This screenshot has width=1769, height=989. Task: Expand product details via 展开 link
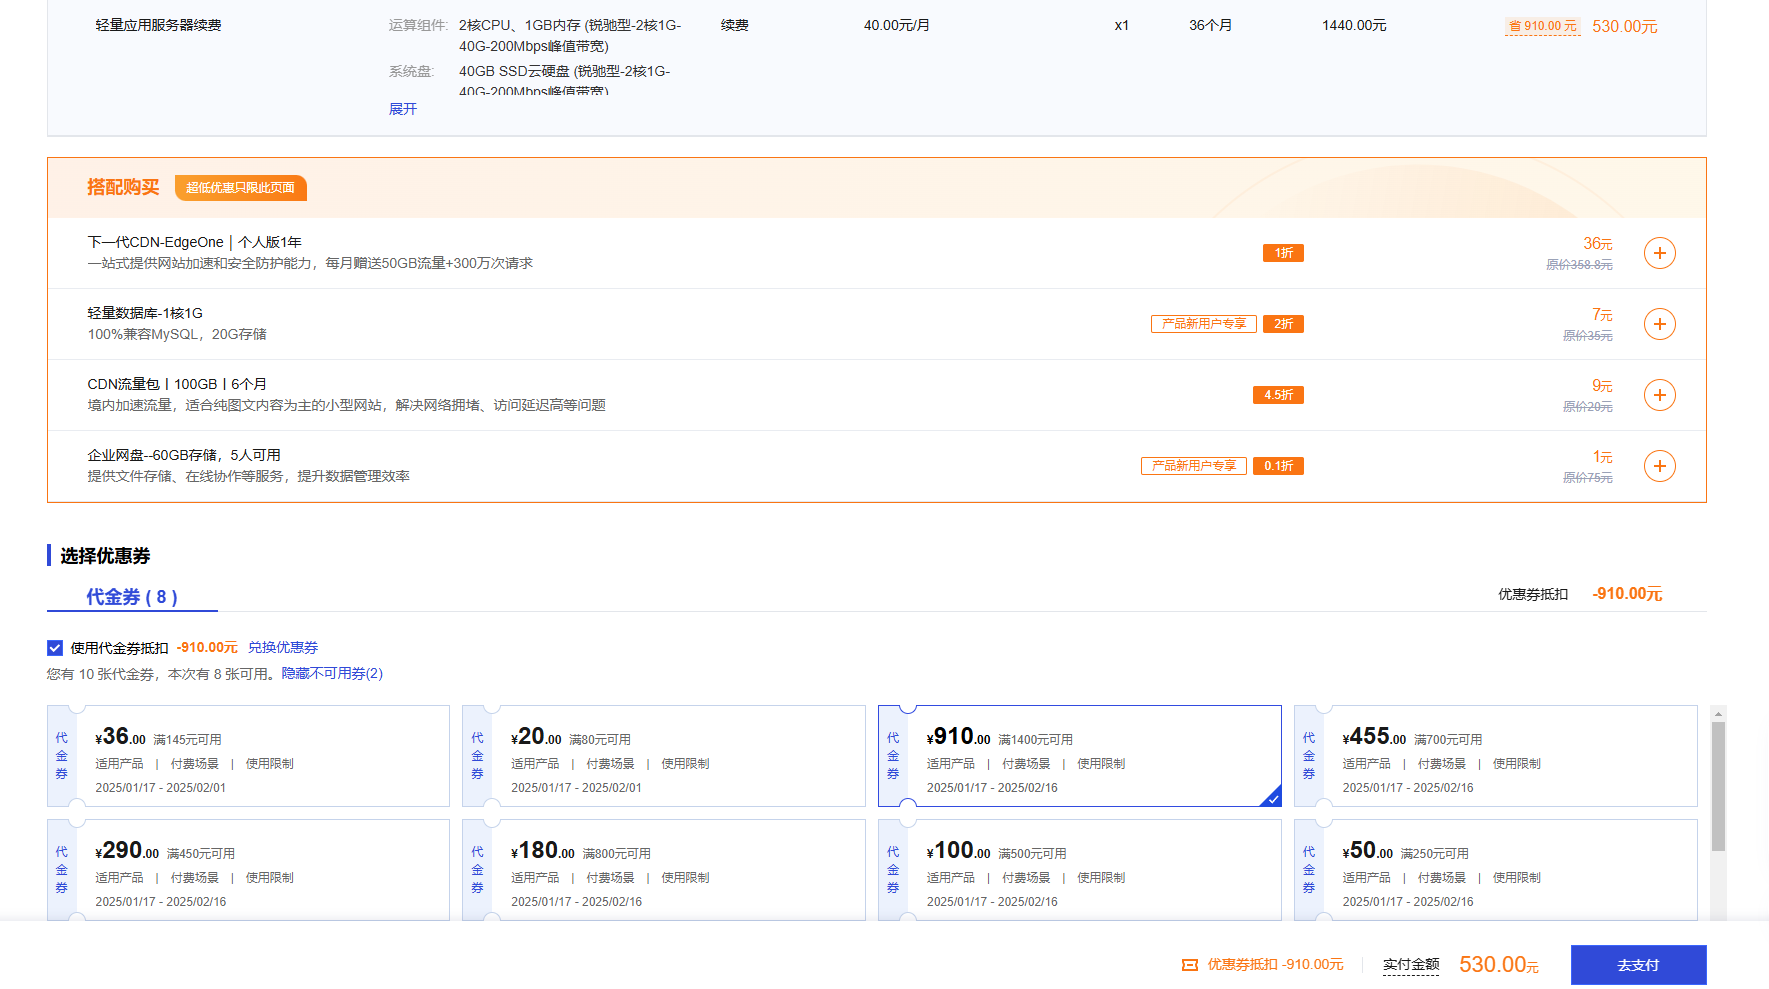(403, 109)
